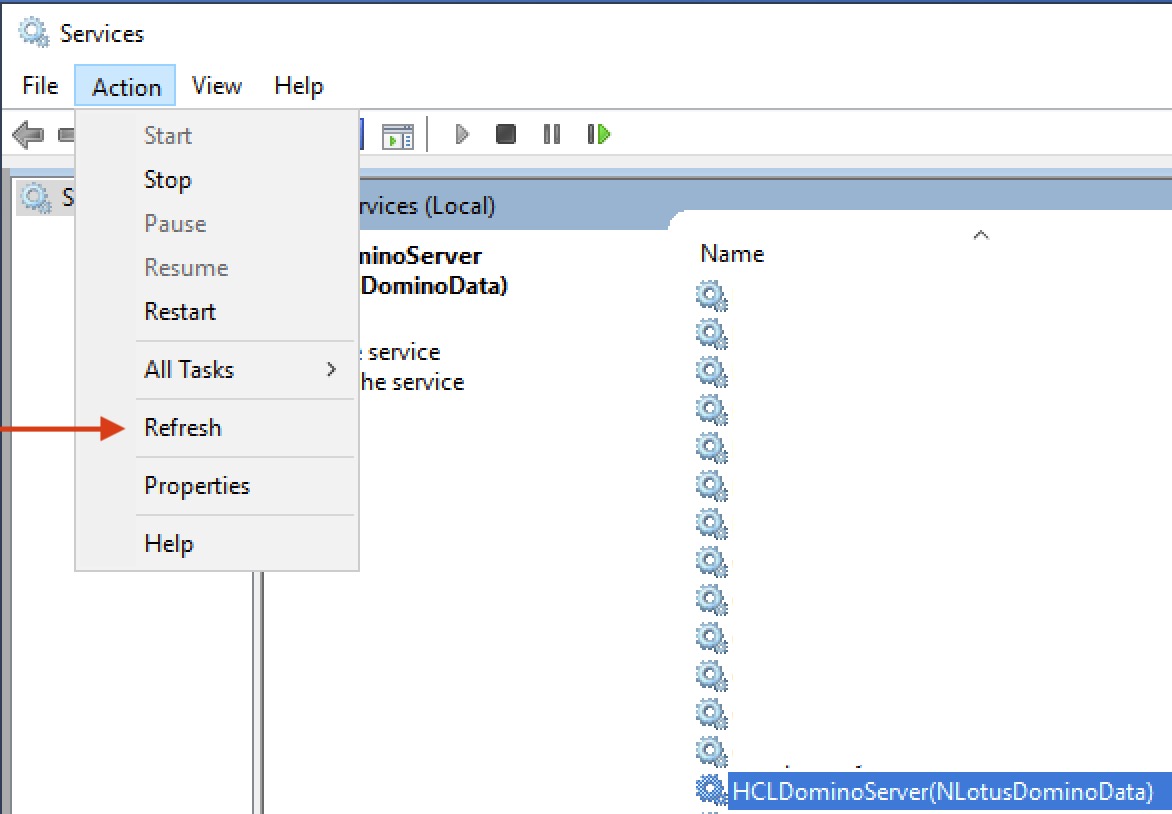Screen dimensions: 1172x814
Task: Click the Name column header
Action: (732, 254)
